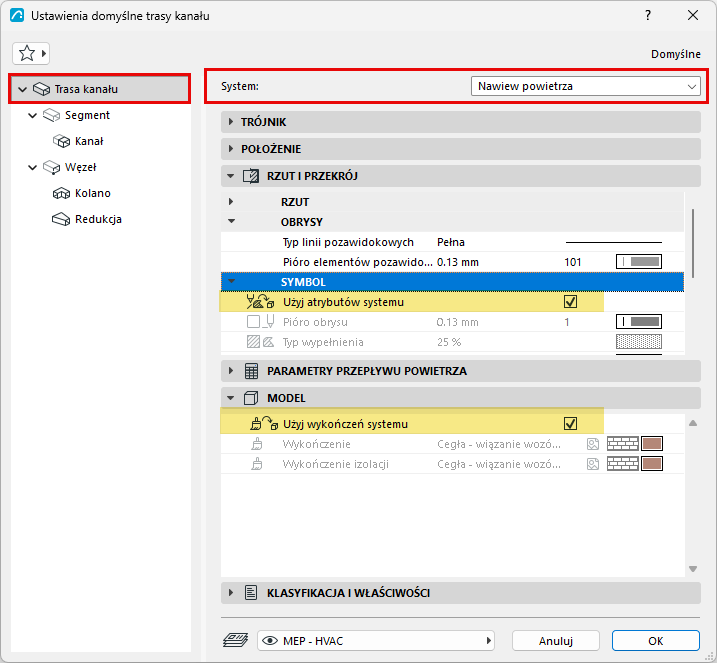717x663 pixels.
Task: Open the help question mark
Action: tap(648, 16)
